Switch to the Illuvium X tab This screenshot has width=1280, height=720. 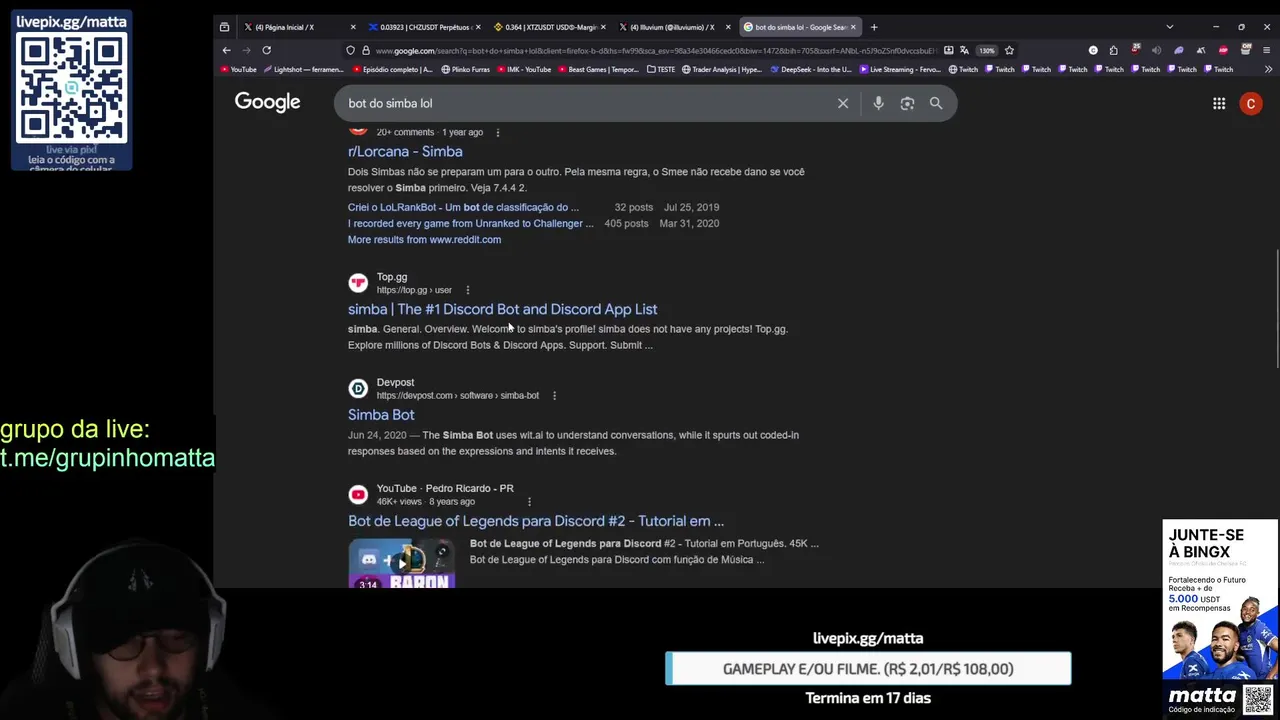[674, 27]
